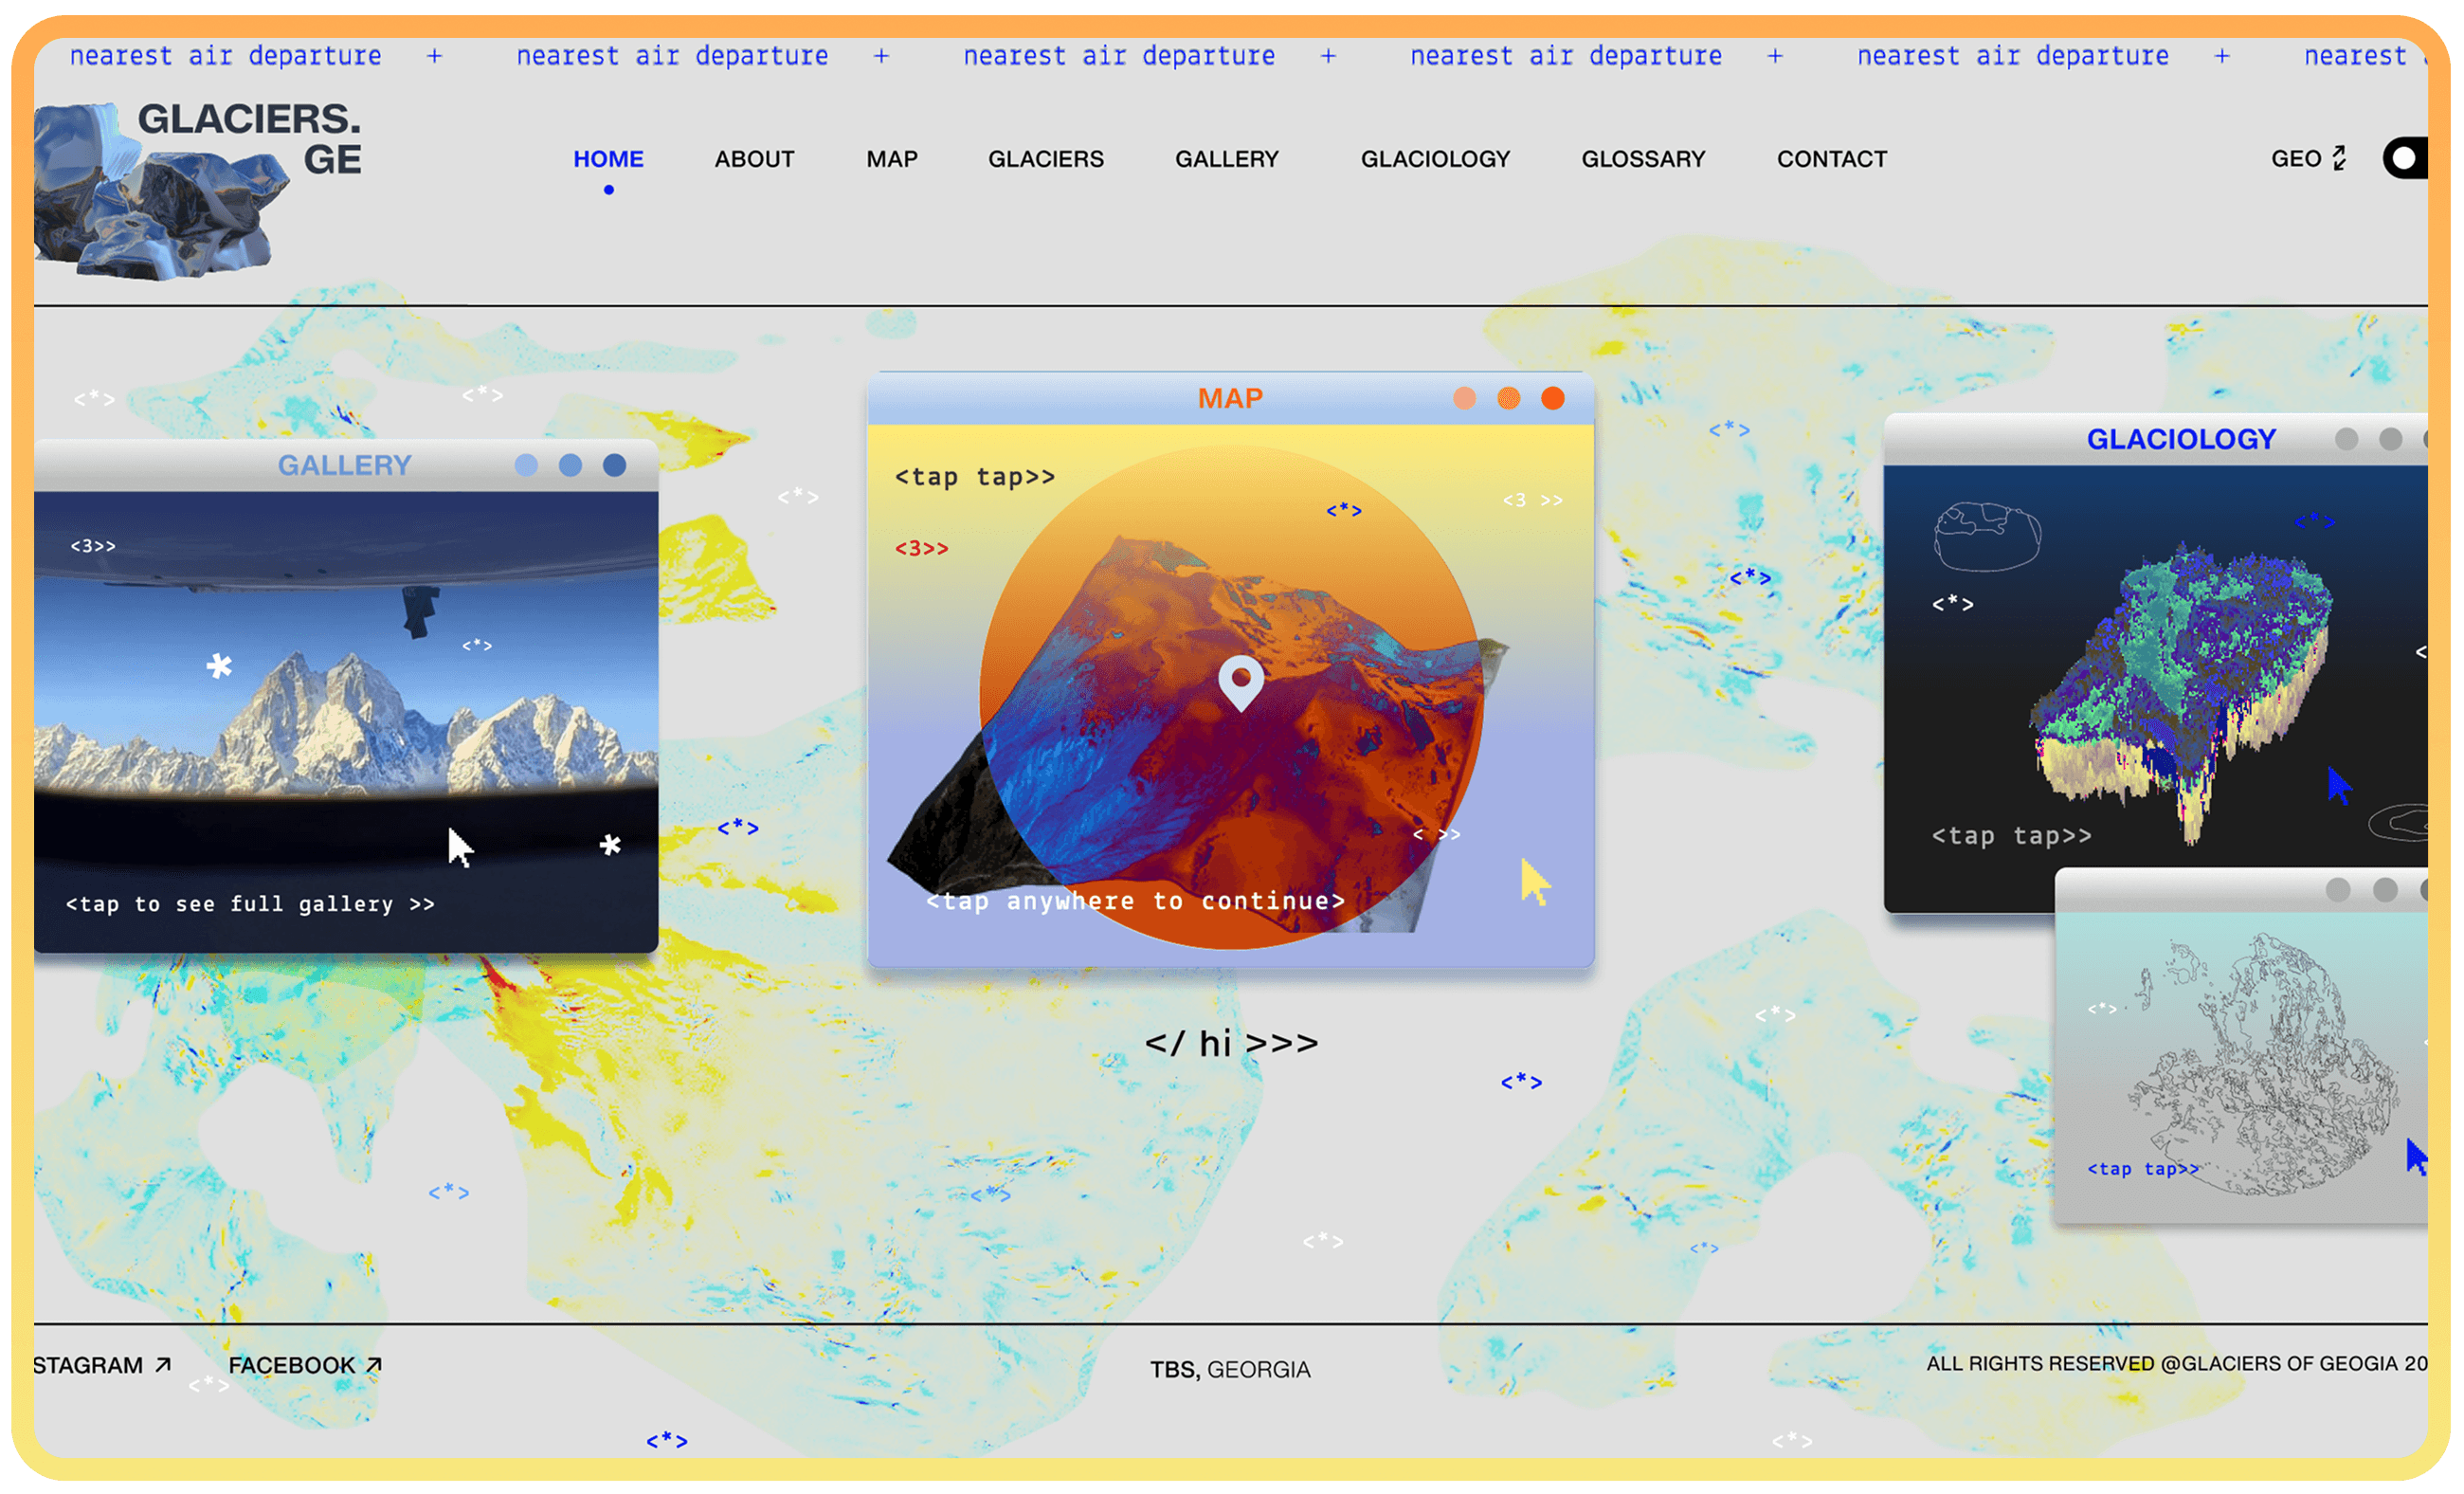Screen dimensions: 2464x1494
Task: Click the darkest orange dot in the Map title bar
Action: (x=1552, y=399)
